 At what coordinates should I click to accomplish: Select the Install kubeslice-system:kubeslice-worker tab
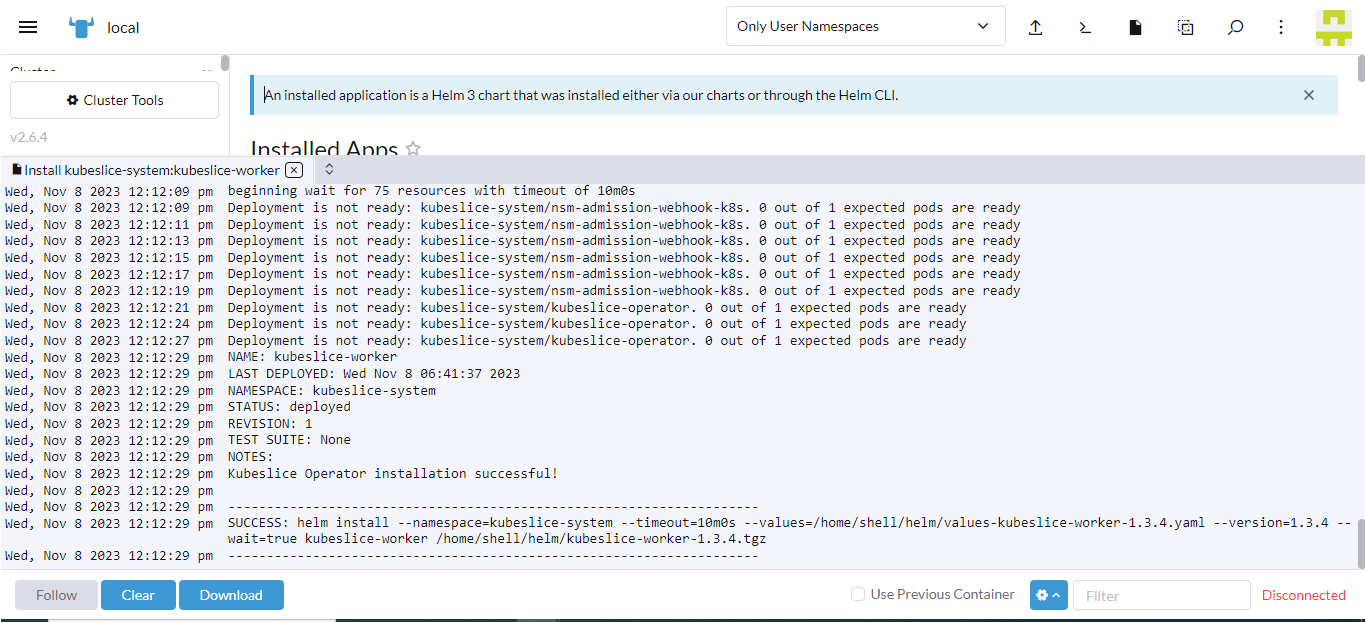point(152,170)
